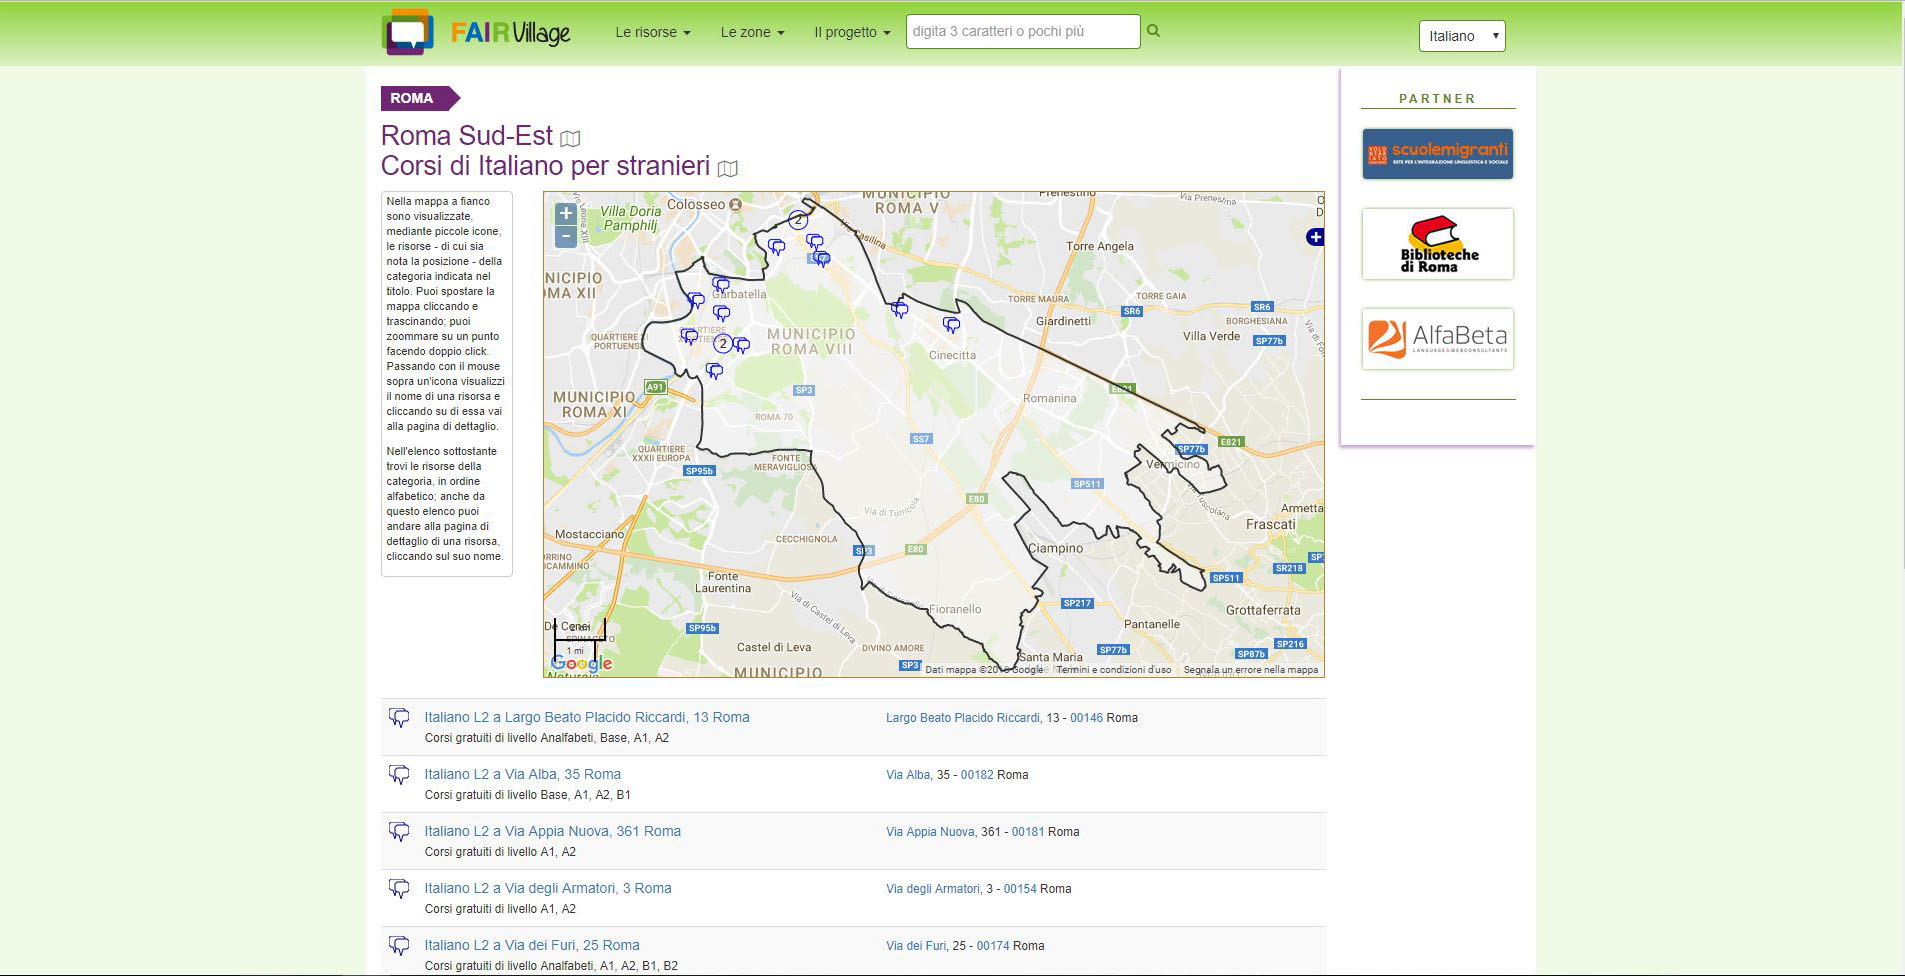This screenshot has height=976, width=1905.
Task: Click the cluster marker 2 near Colosseo
Action: coord(798,219)
